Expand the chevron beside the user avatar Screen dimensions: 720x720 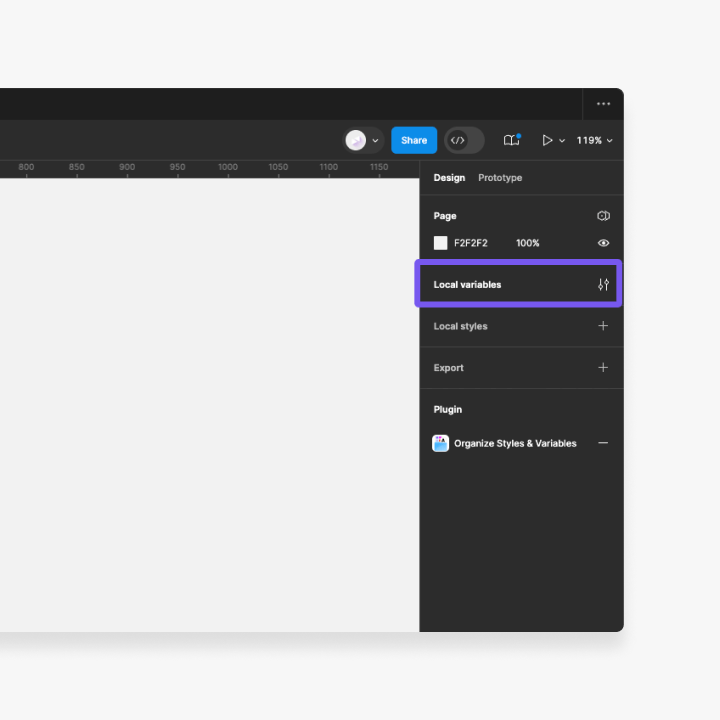click(x=375, y=141)
